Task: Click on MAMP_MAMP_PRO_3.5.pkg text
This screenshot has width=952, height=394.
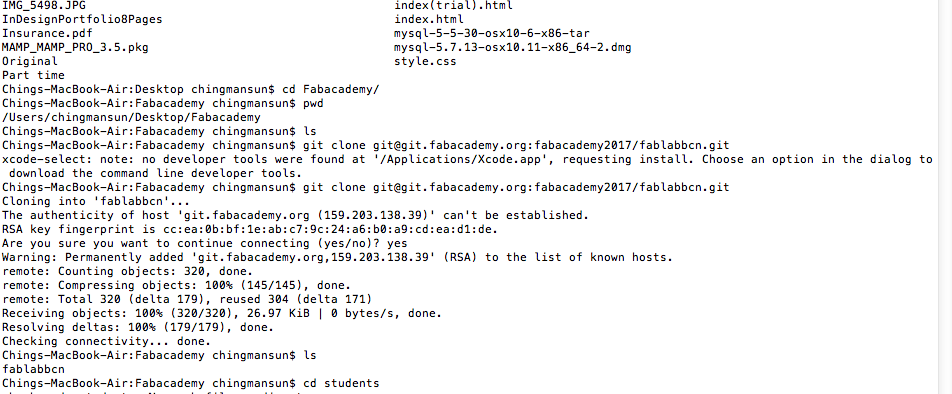Action: pyautogui.click(x=75, y=47)
